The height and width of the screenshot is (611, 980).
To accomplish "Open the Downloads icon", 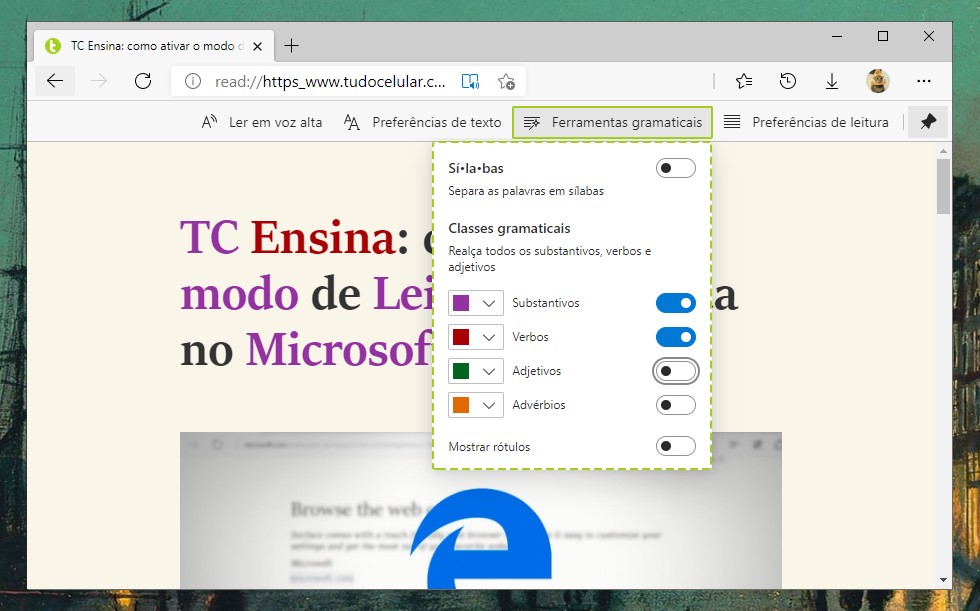I will [x=831, y=81].
